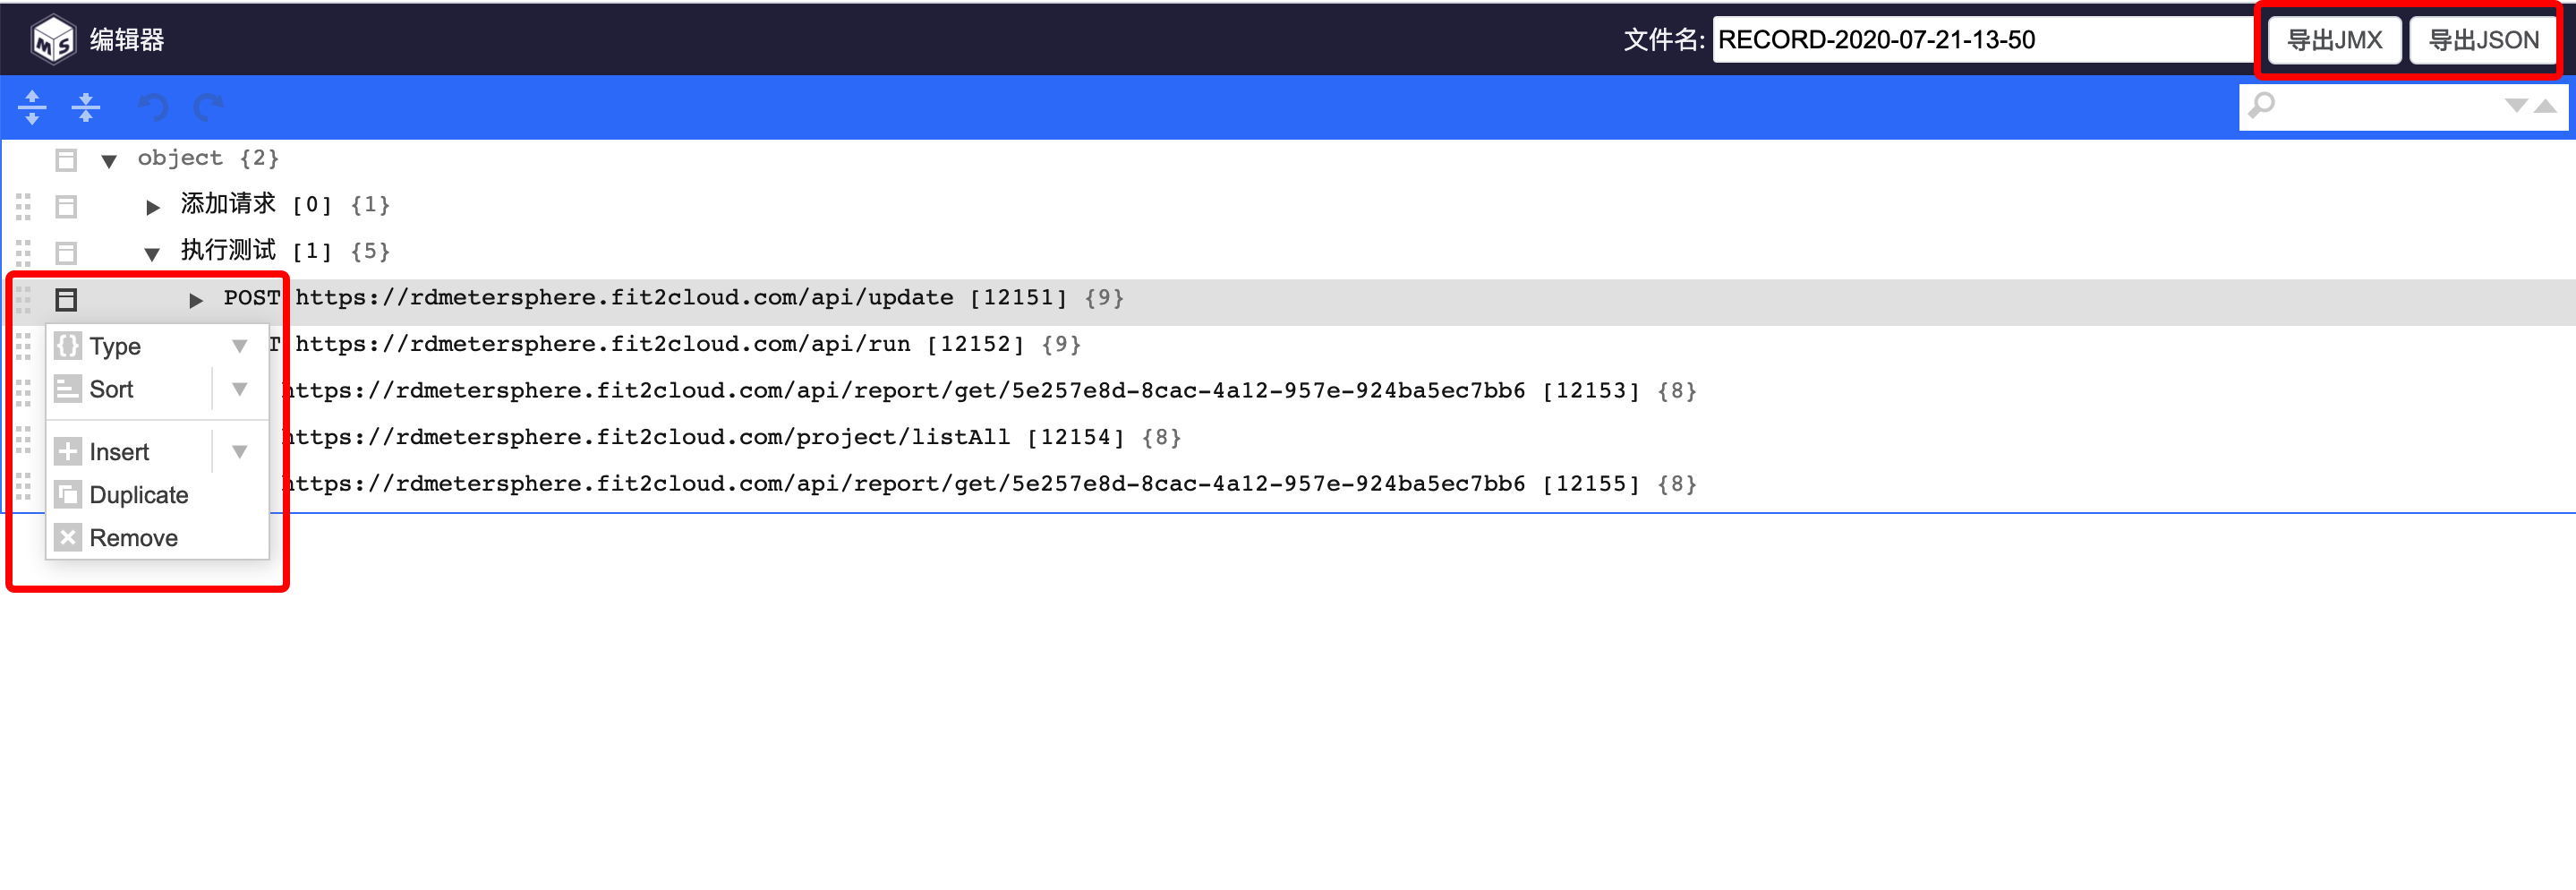The width and height of the screenshot is (2576, 890).
Task: Collapse all fields with the toolbar icon
Action: [86, 107]
